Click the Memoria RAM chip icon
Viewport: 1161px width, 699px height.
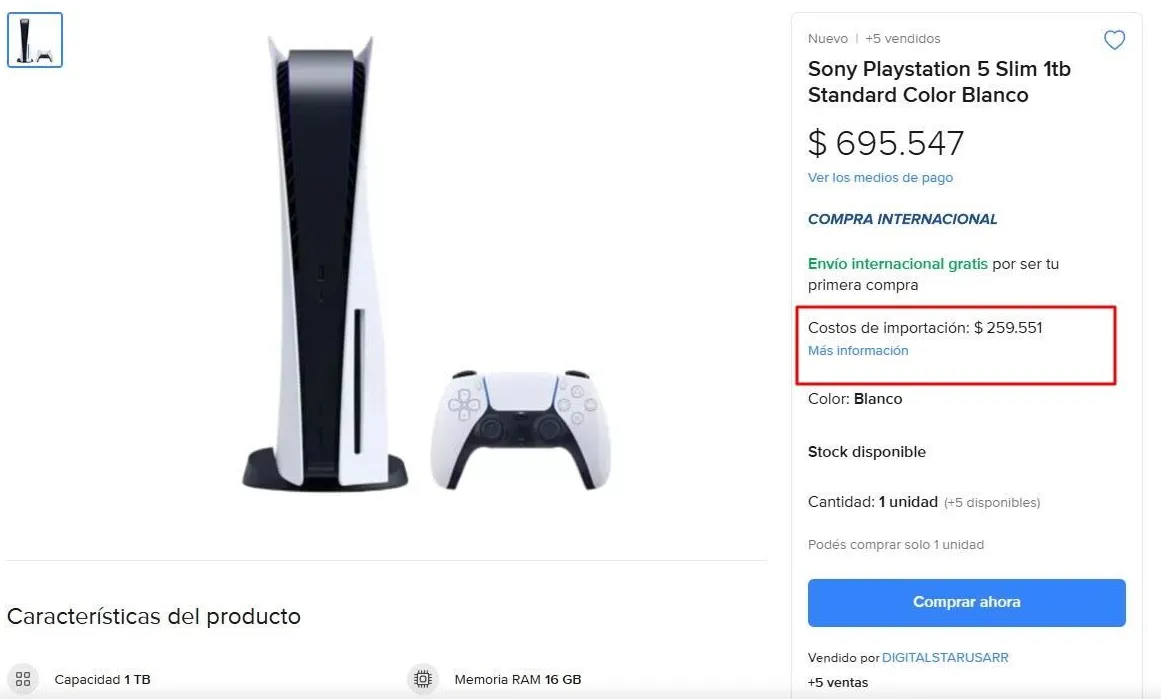click(422, 679)
